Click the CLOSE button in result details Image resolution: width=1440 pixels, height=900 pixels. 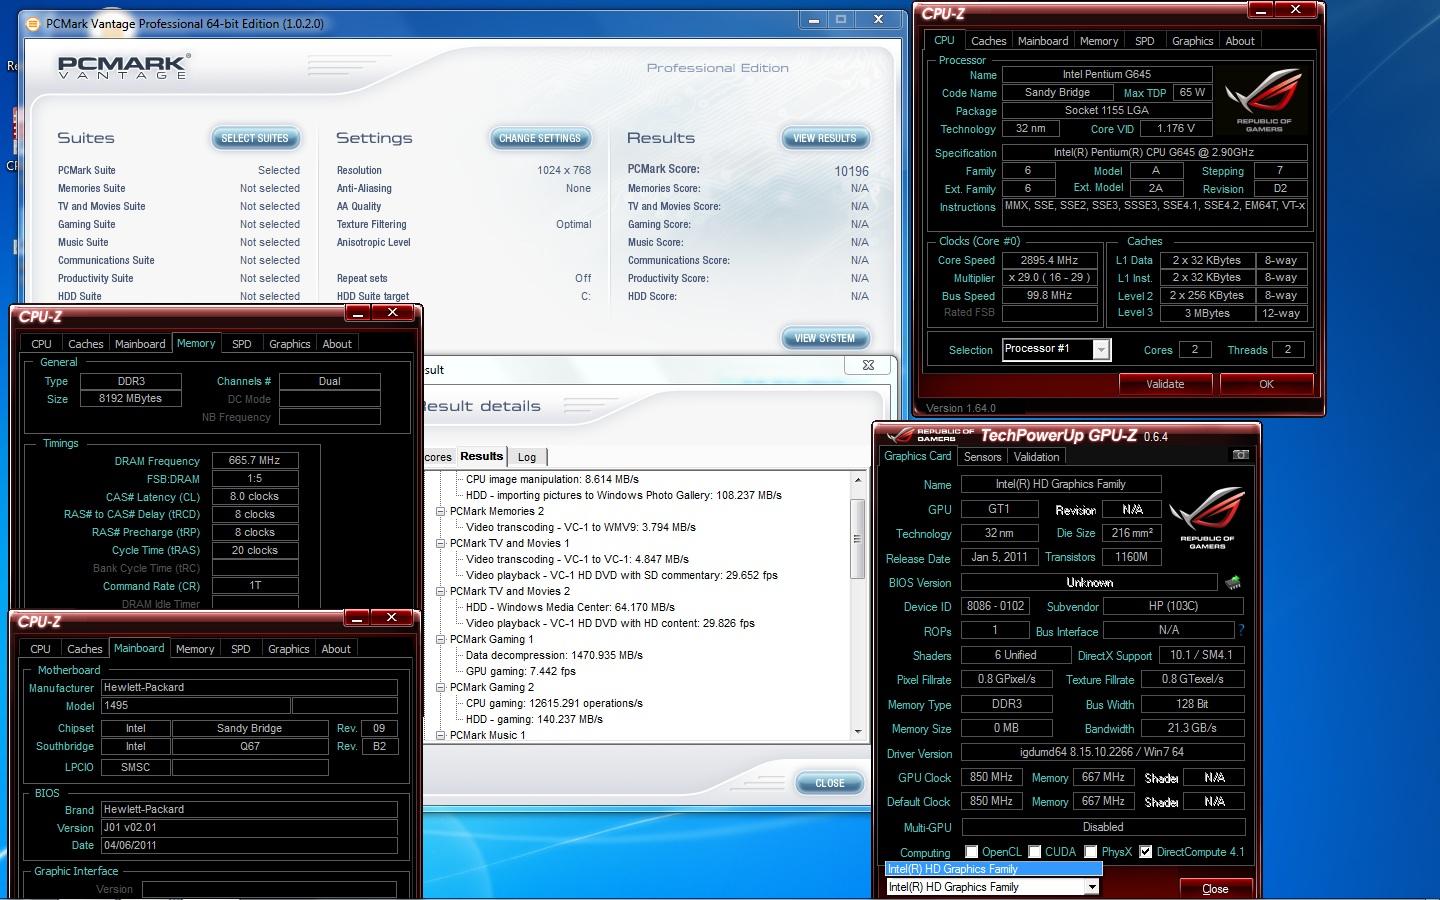(x=830, y=783)
